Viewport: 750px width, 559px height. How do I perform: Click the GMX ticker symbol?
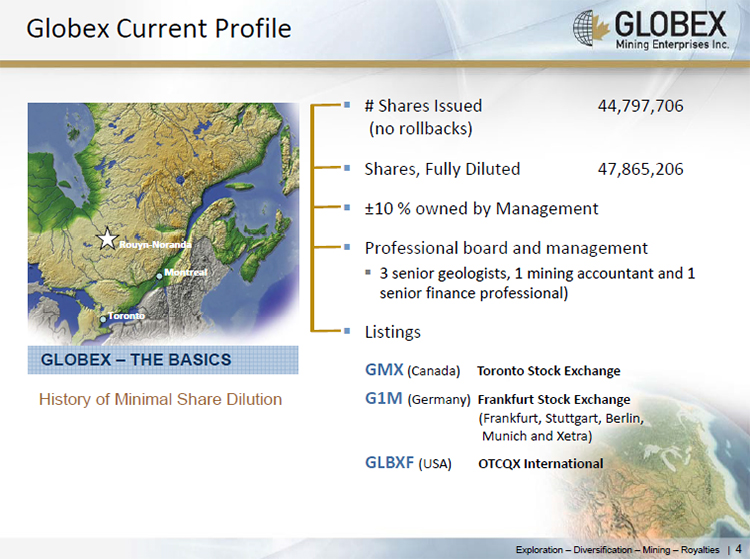click(x=384, y=370)
